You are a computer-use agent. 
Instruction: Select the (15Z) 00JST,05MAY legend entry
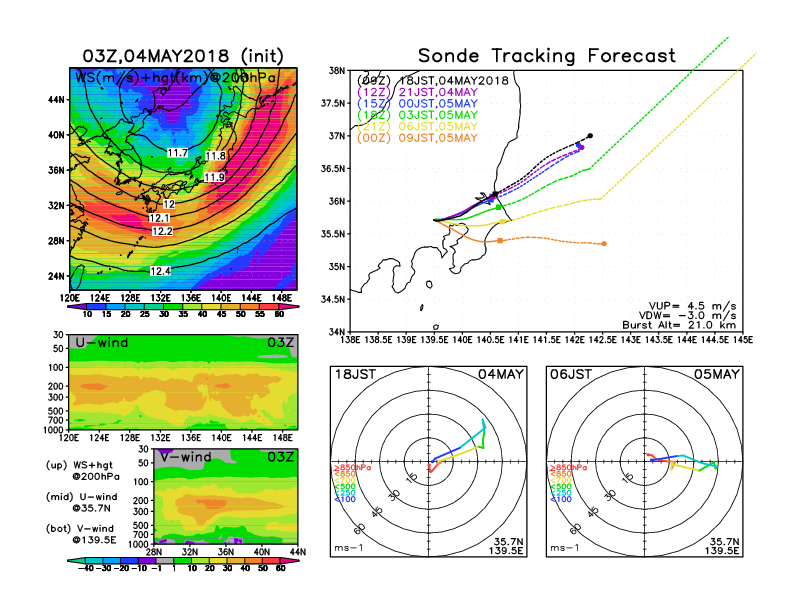(417, 104)
